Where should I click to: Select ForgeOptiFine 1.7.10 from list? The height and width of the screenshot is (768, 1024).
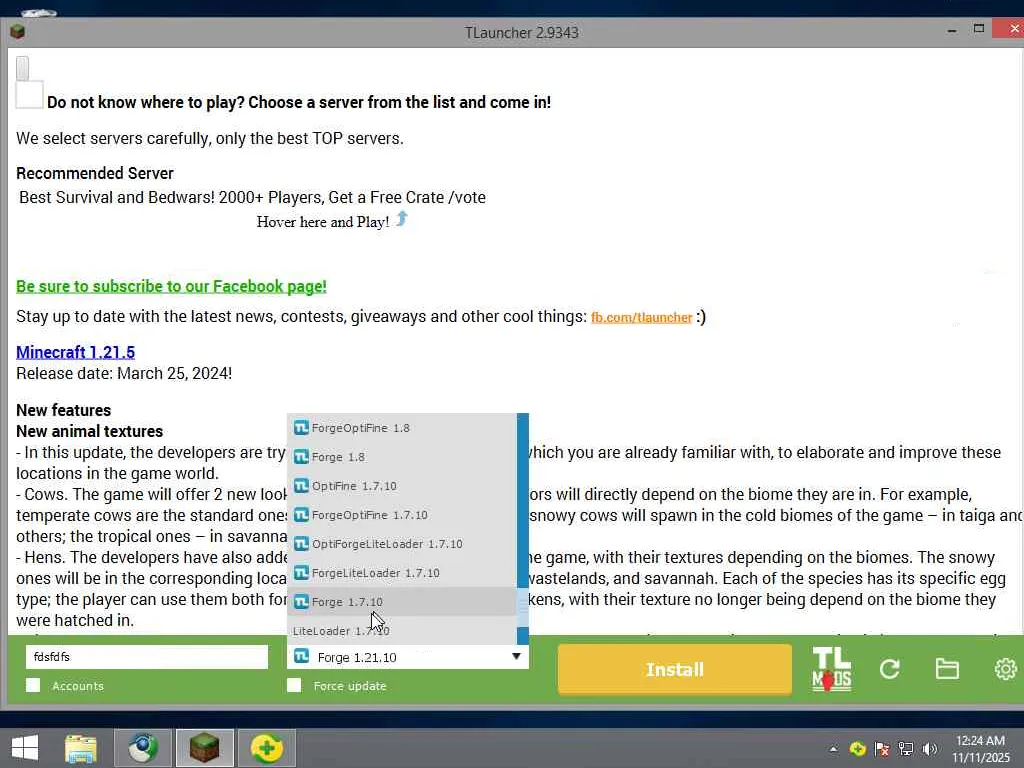[402, 515]
